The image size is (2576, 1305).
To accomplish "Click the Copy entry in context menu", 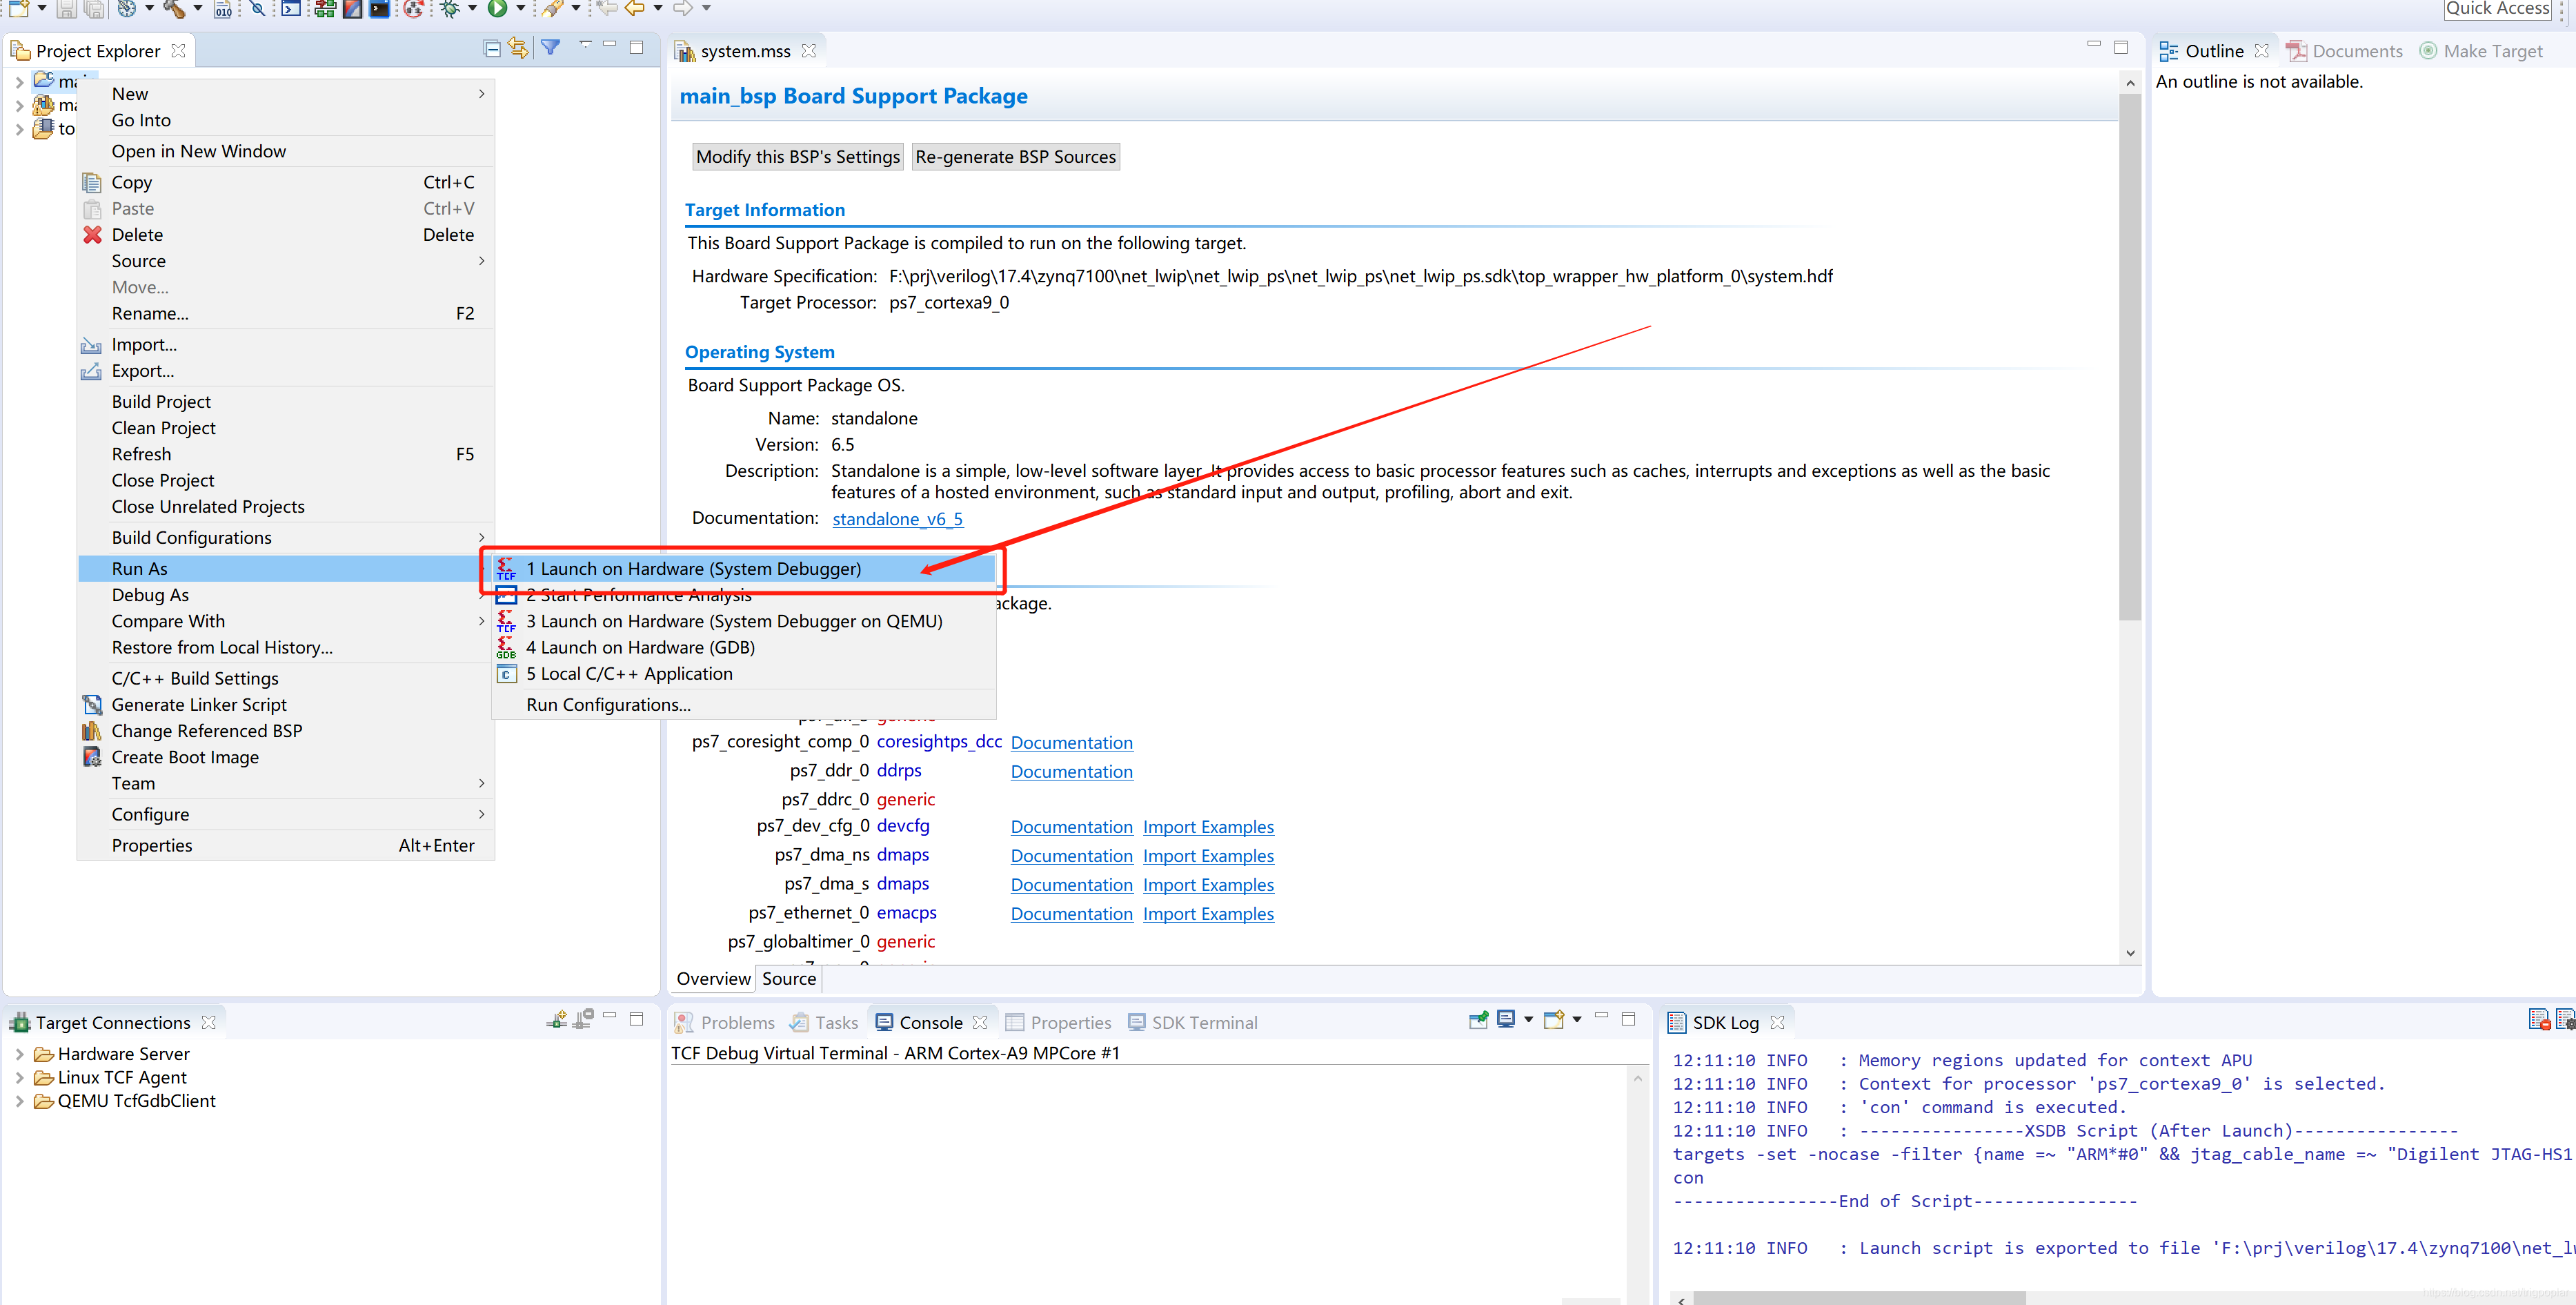I will [286, 182].
